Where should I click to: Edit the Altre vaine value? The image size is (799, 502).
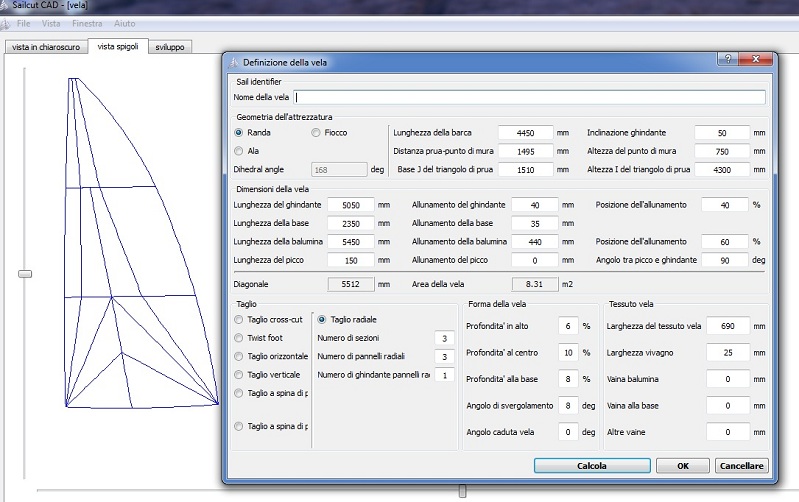coord(728,432)
